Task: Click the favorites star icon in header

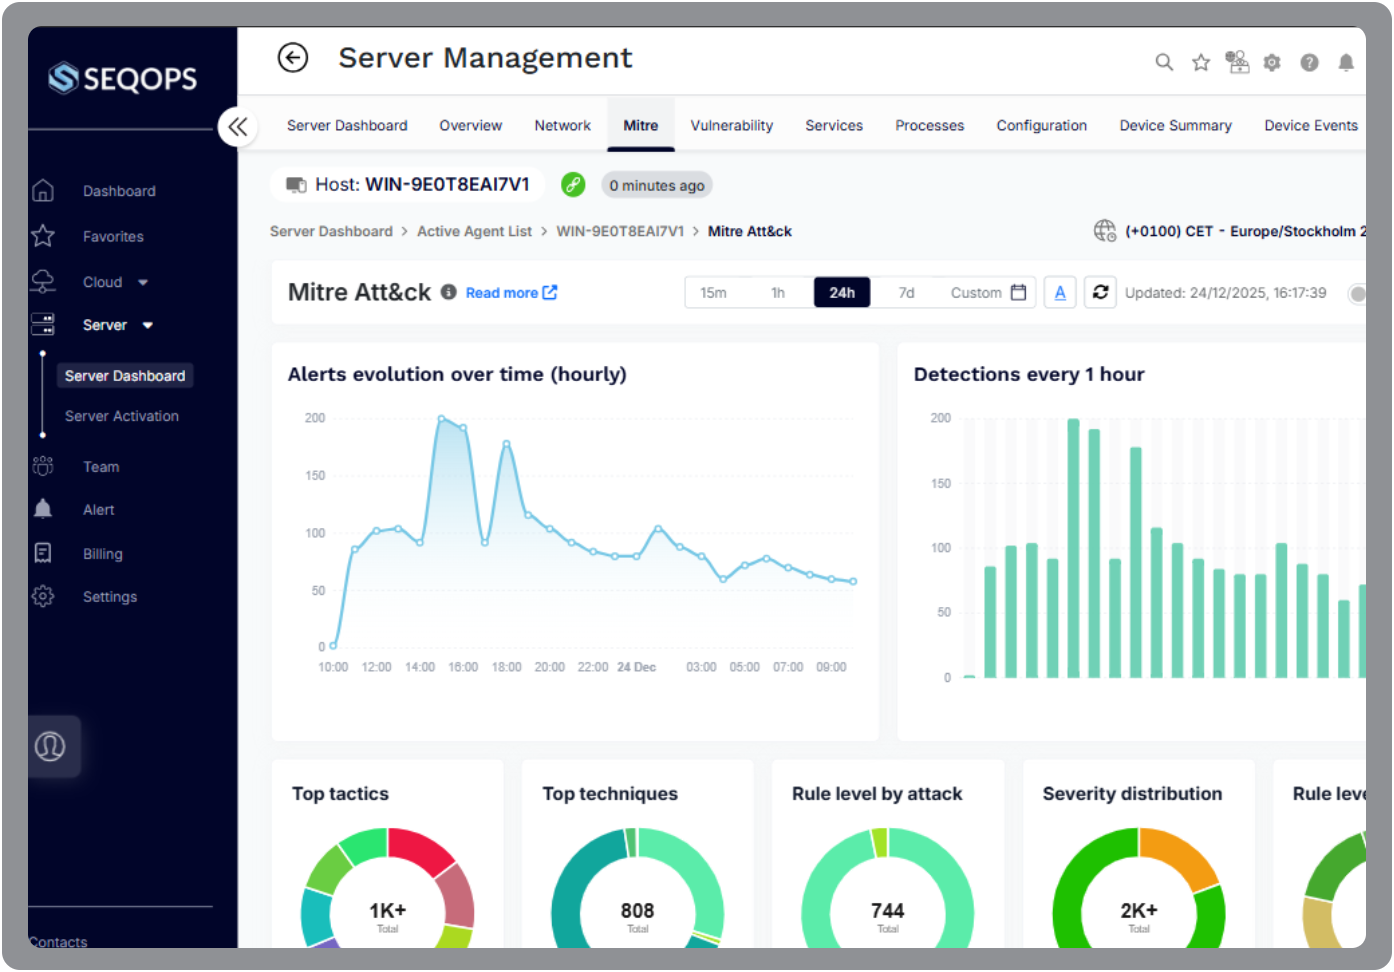Action: (x=1201, y=62)
